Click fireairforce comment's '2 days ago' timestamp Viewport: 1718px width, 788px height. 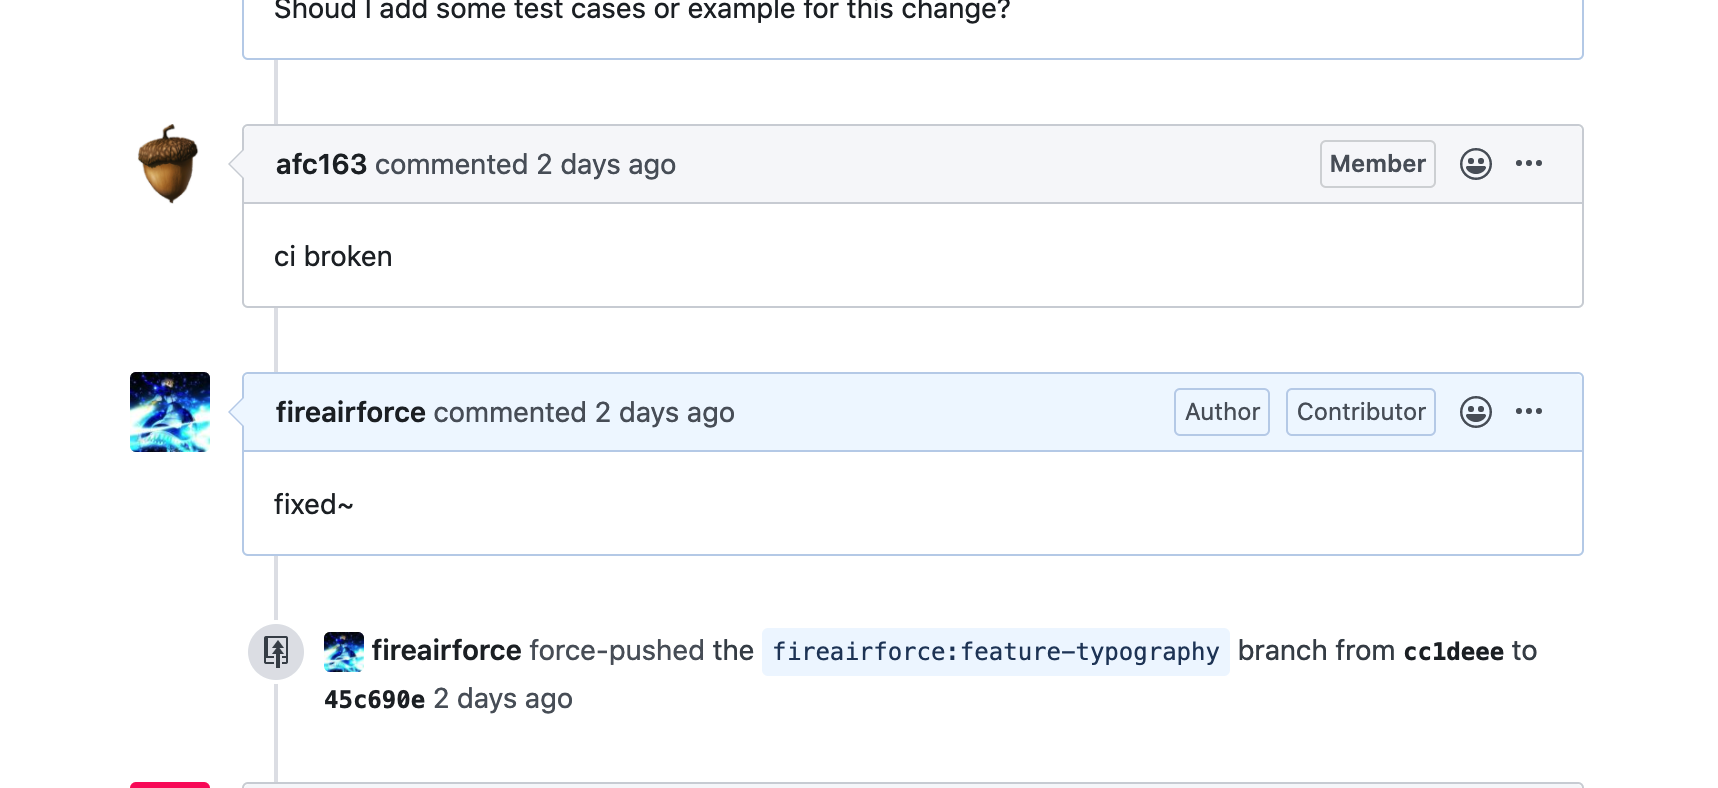click(664, 412)
